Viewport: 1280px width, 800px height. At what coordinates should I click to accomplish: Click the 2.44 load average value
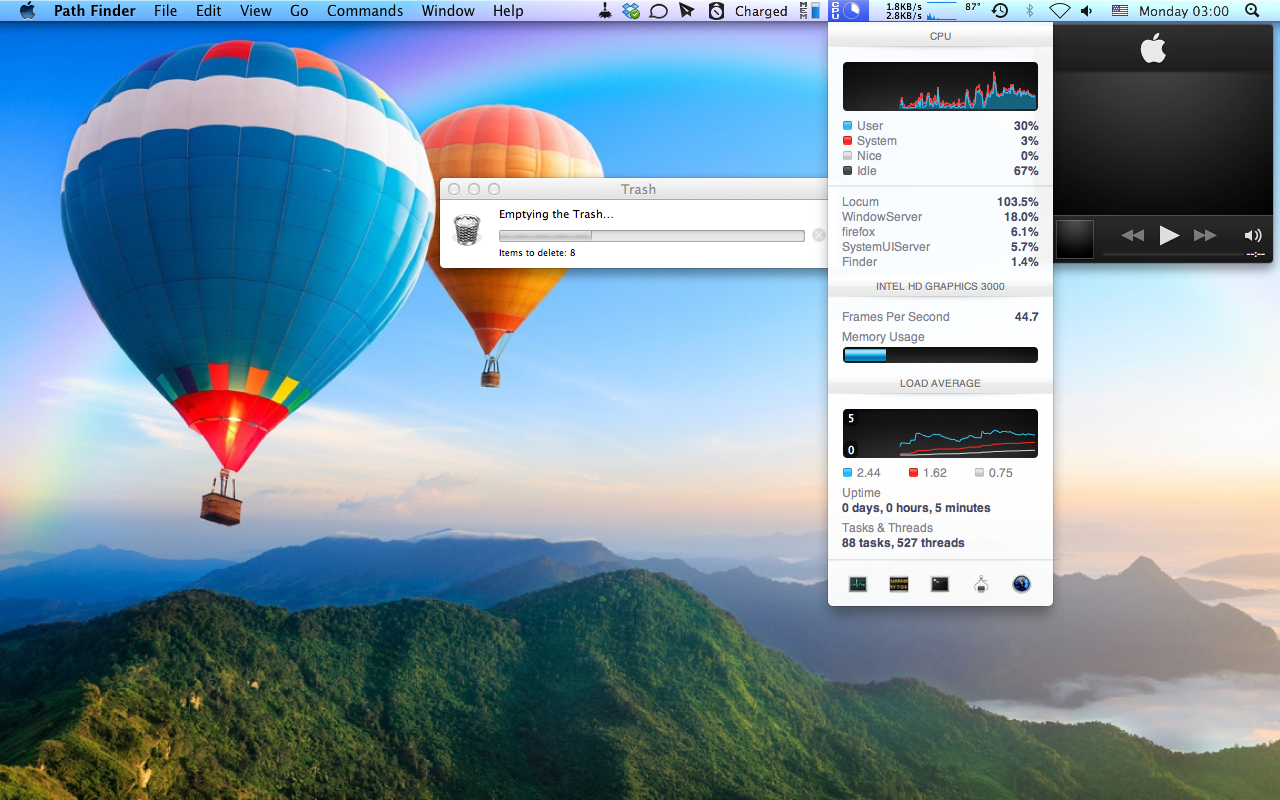click(869, 473)
